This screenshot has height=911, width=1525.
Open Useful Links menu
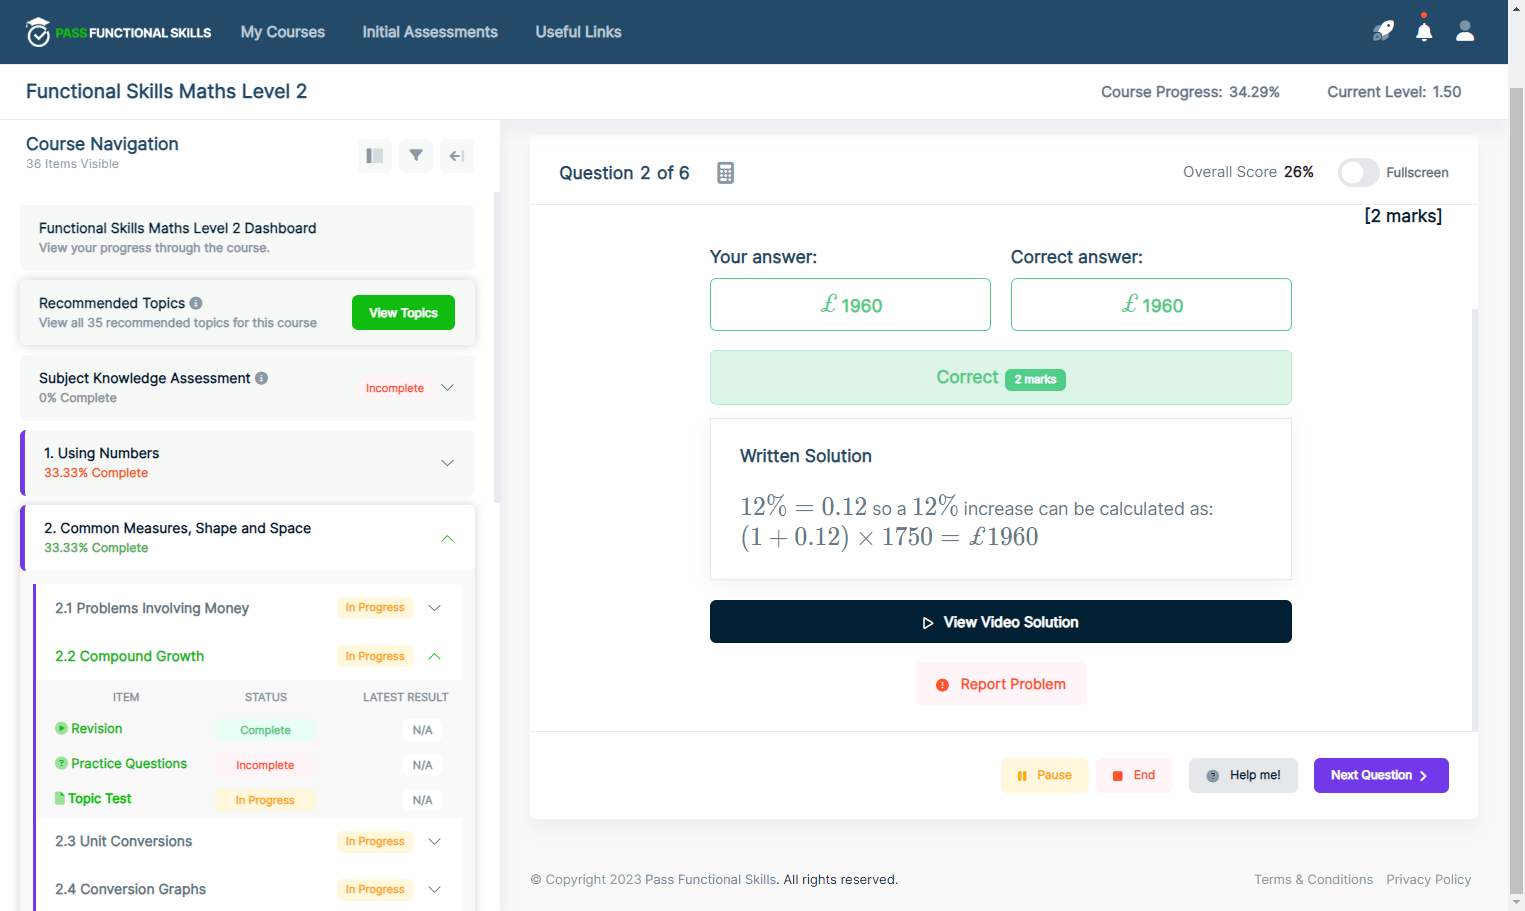578,32
